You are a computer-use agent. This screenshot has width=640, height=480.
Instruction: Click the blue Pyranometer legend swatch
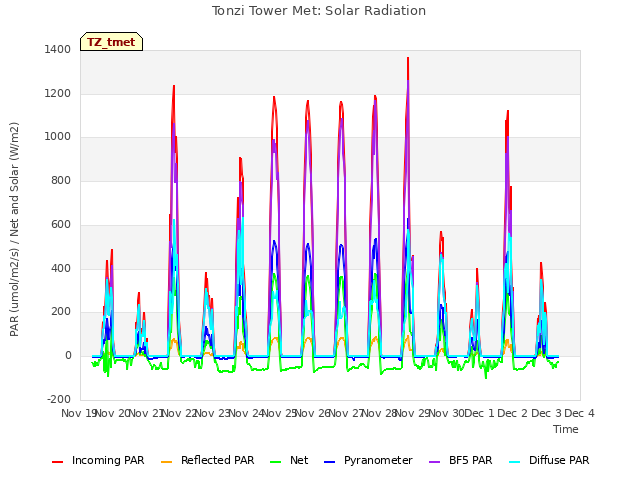coord(329,462)
